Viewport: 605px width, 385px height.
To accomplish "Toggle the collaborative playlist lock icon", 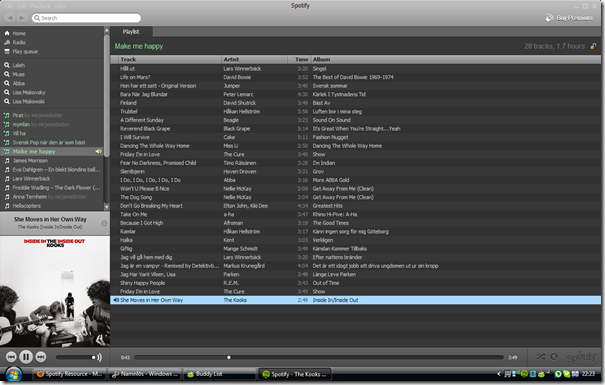I will [593, 46].
